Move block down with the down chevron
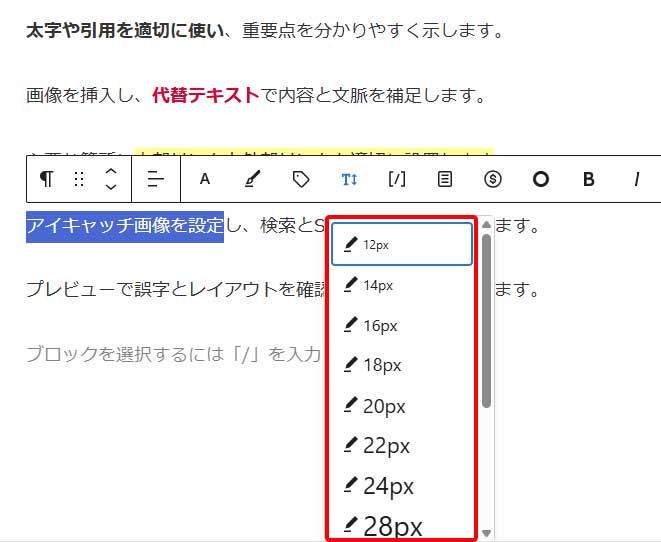 (x=111, y=188)
